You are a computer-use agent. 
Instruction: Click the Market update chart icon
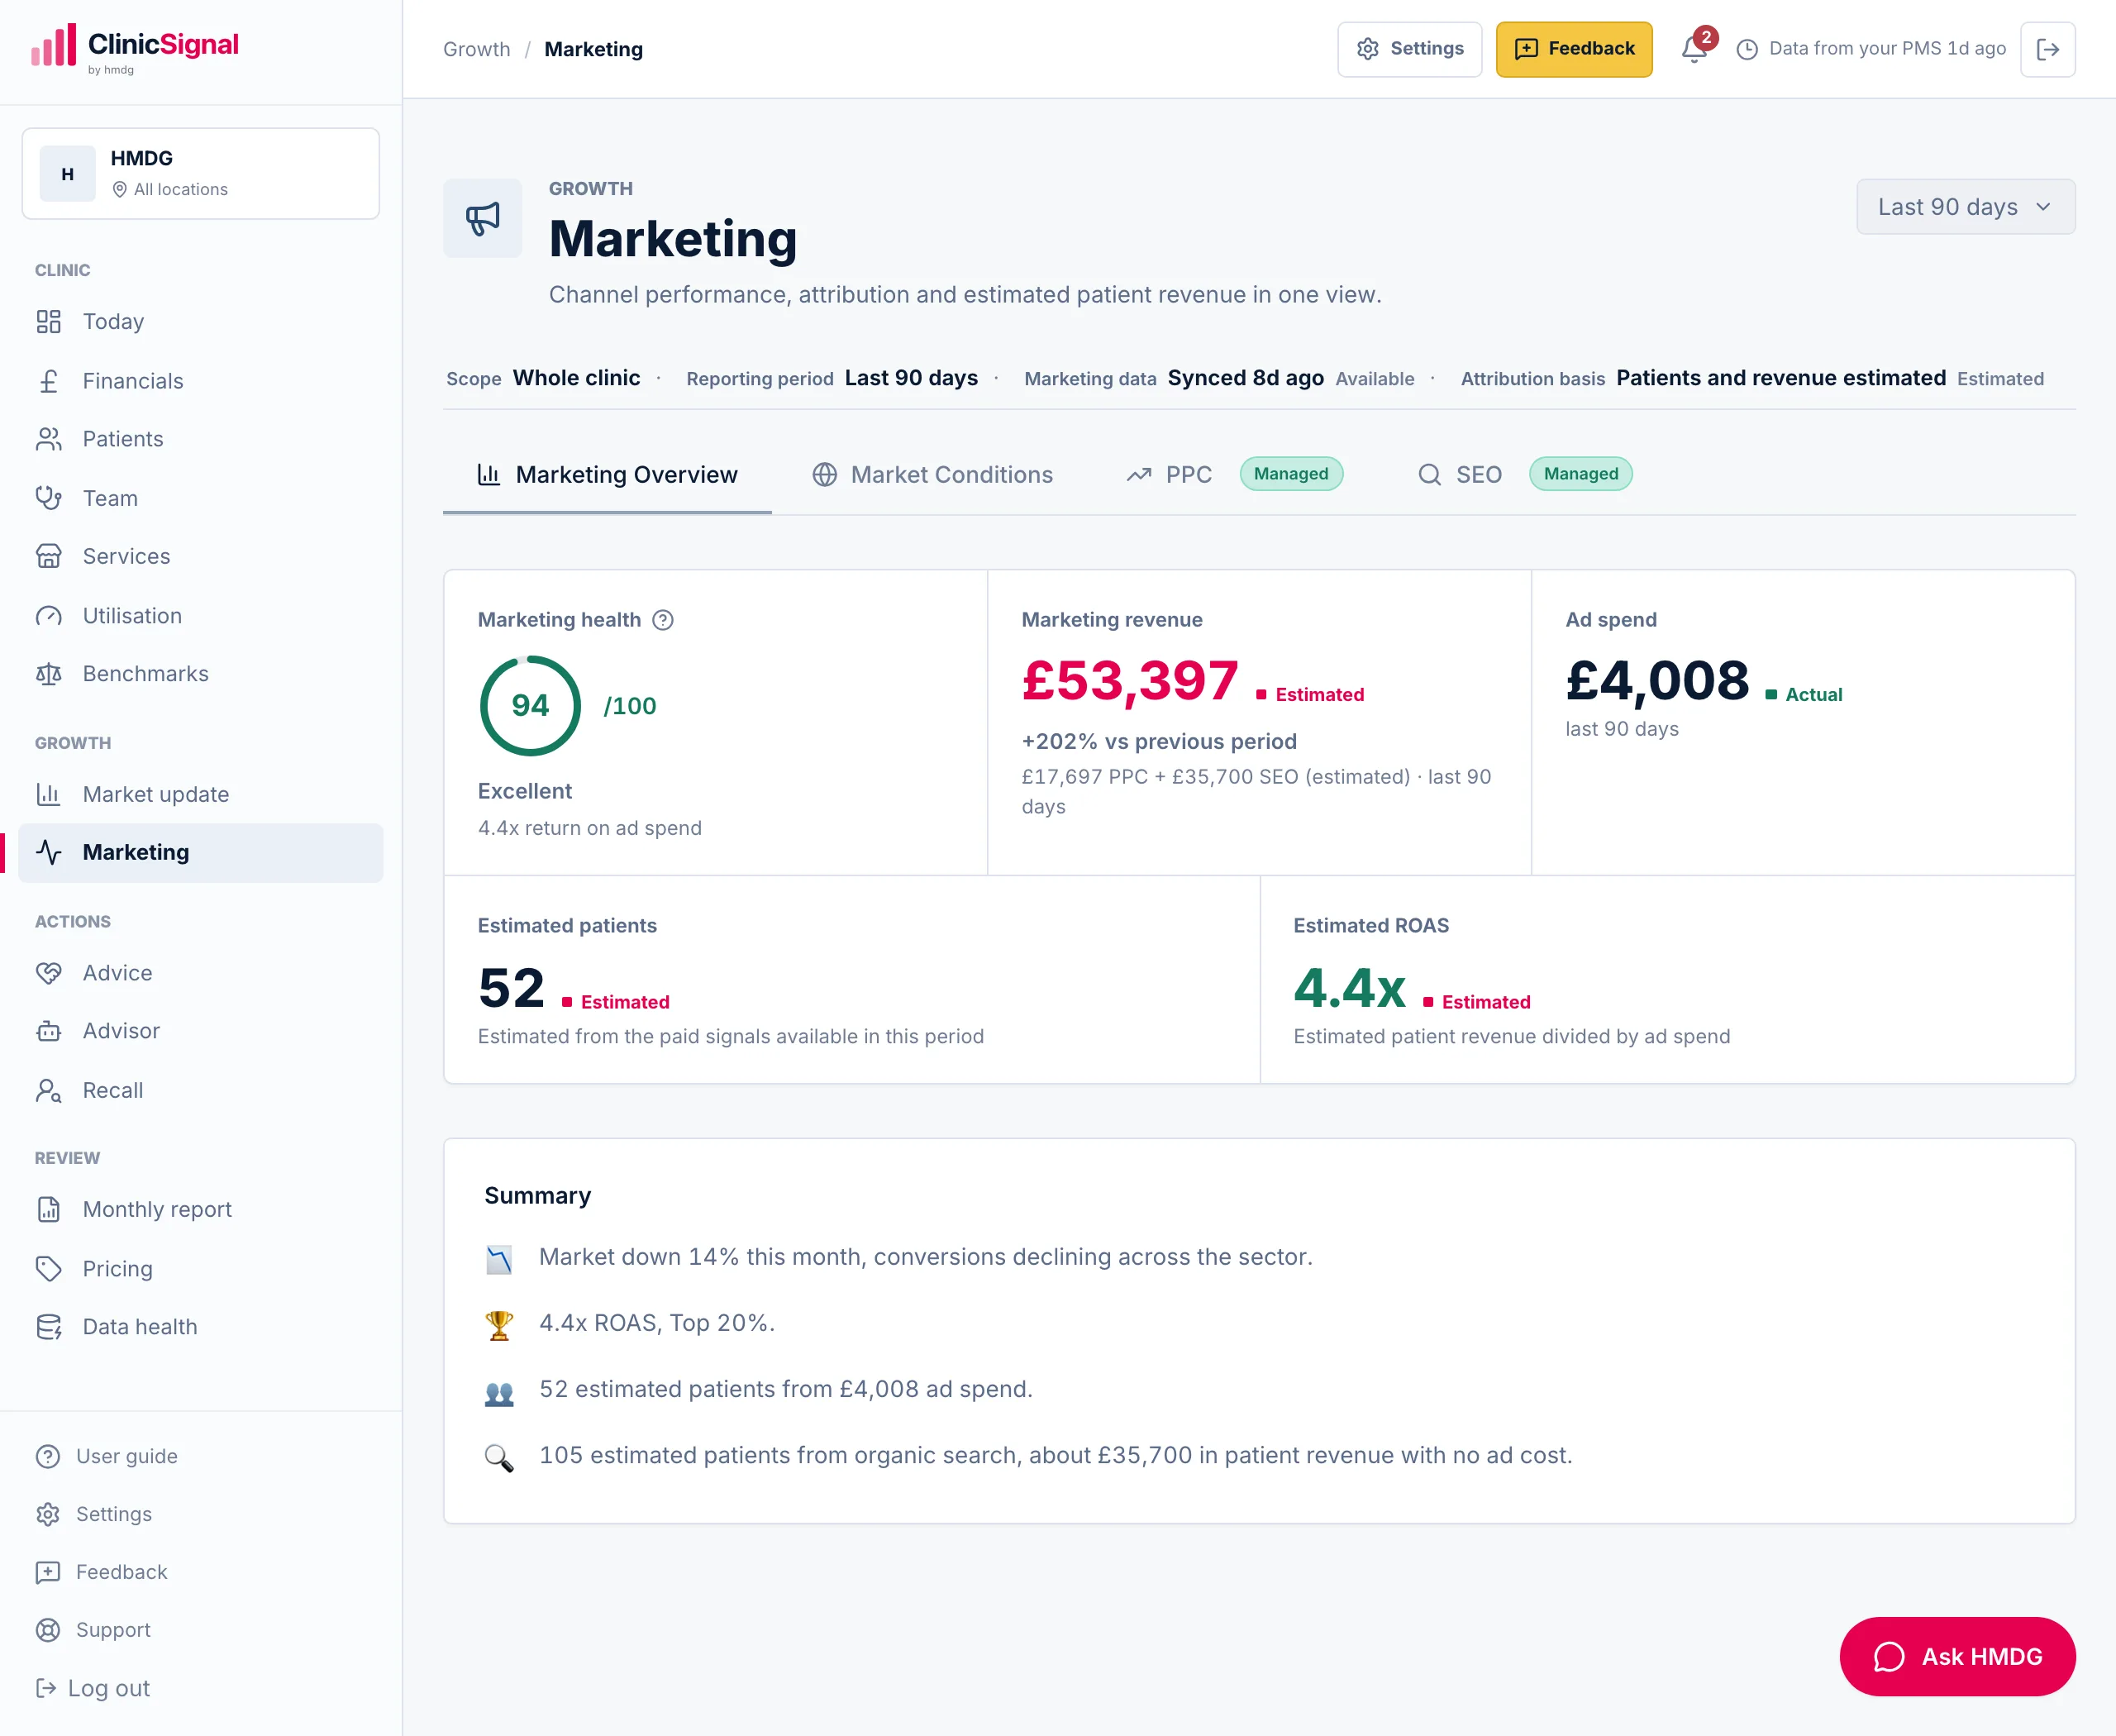click(49, 795)
